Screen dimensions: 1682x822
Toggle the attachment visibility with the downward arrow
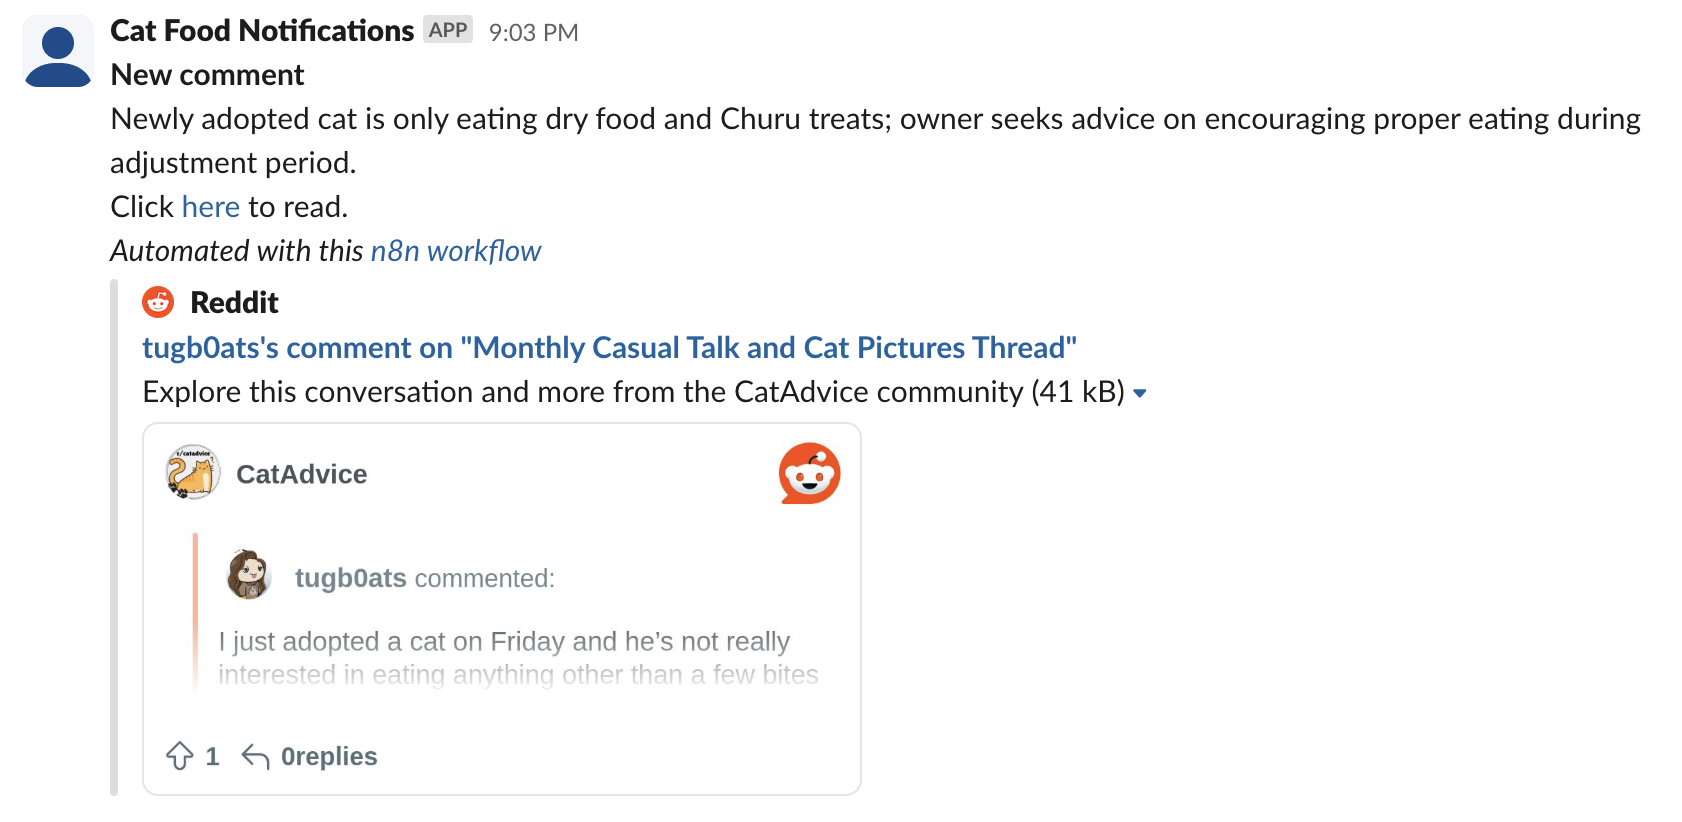pos(1141,394)
